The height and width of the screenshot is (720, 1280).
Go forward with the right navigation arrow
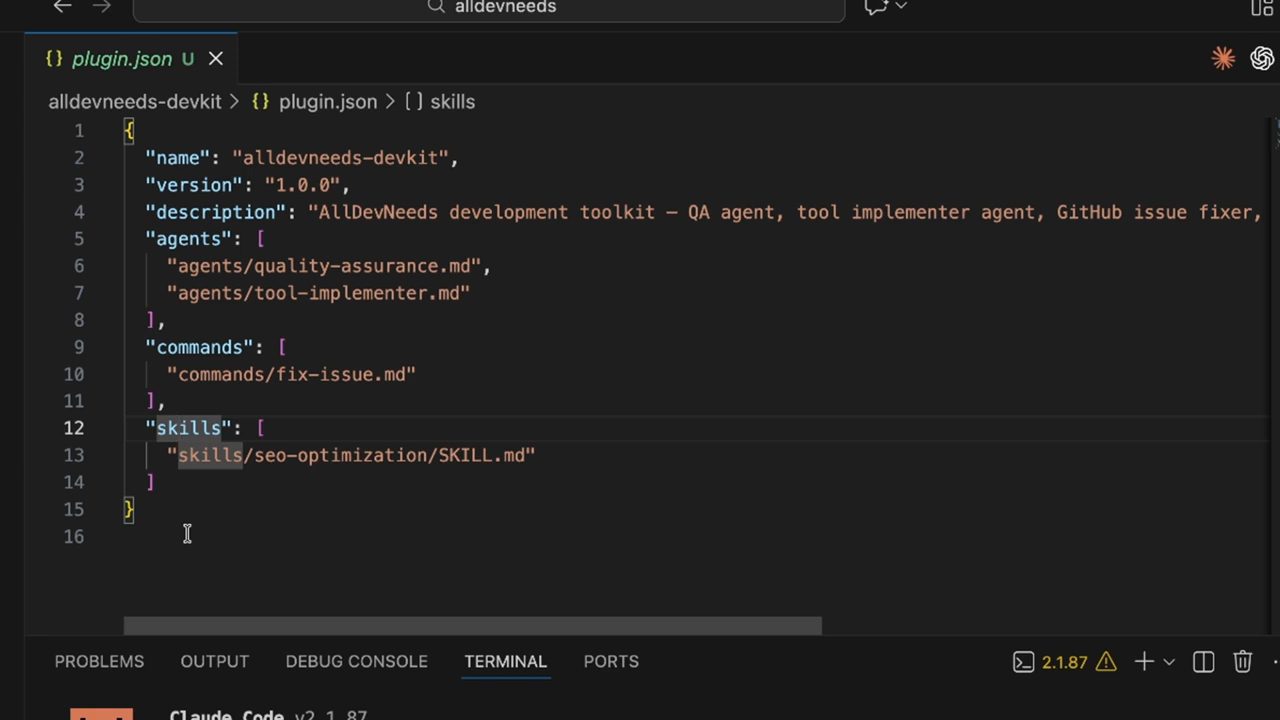(101, 6)
